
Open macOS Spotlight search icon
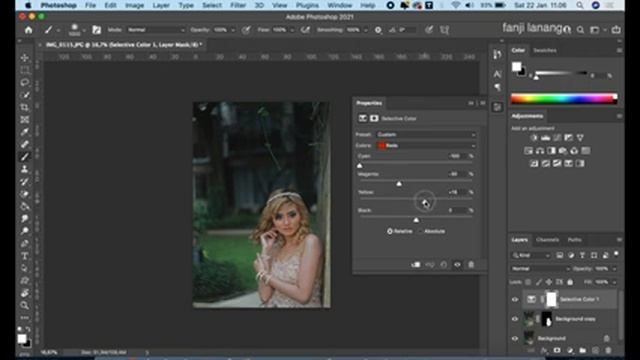pyautogui.click(x=580, y=5)
